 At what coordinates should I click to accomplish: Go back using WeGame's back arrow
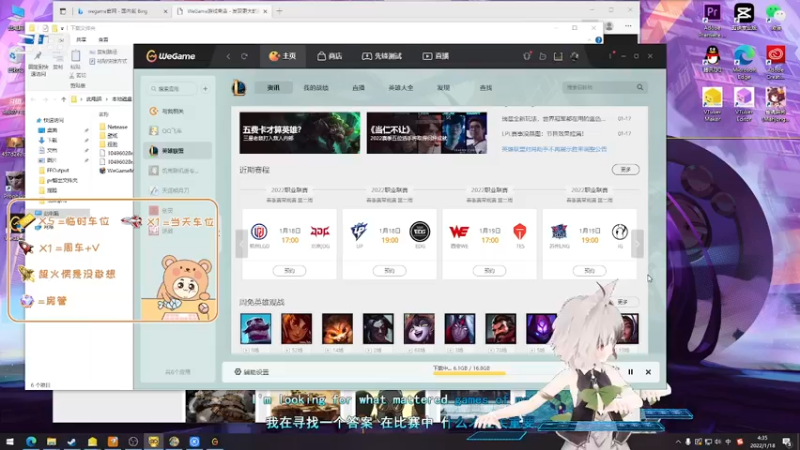click(229, 56)
